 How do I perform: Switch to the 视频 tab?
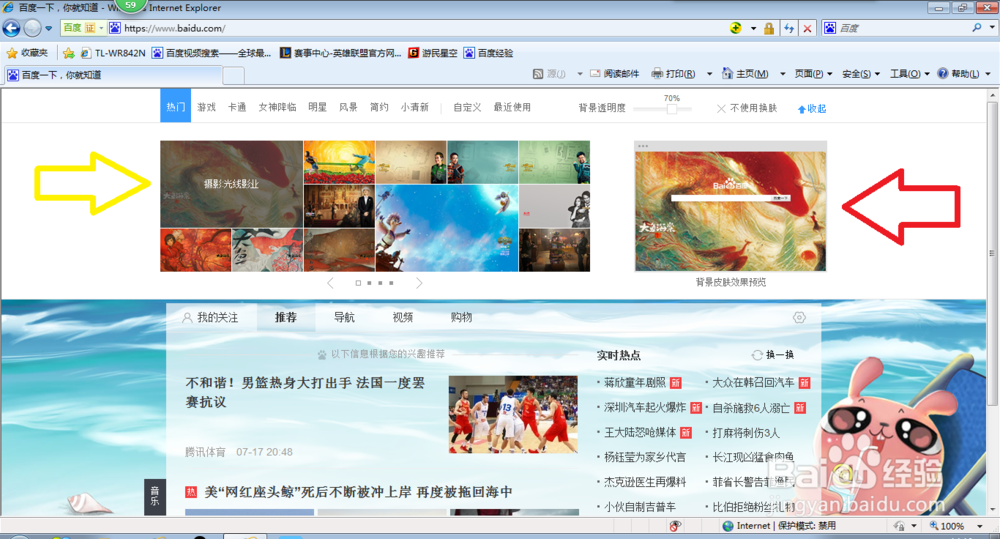[x=402, y=317]
